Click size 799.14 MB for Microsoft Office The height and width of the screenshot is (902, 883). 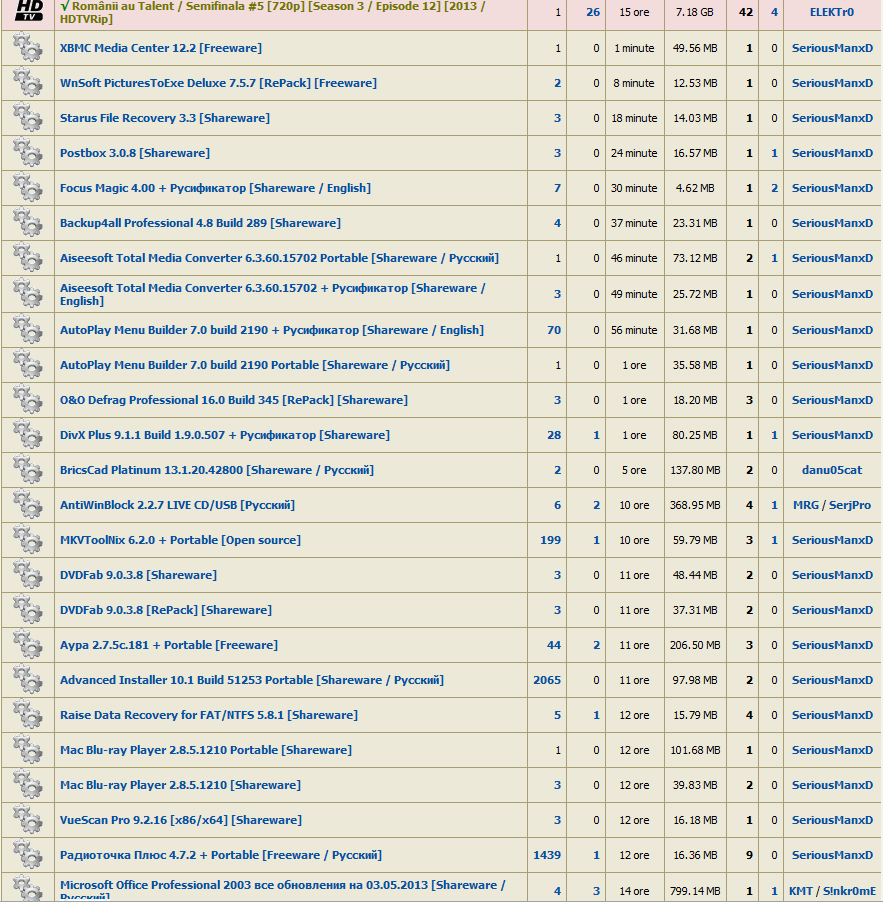(x=695, y=891)
